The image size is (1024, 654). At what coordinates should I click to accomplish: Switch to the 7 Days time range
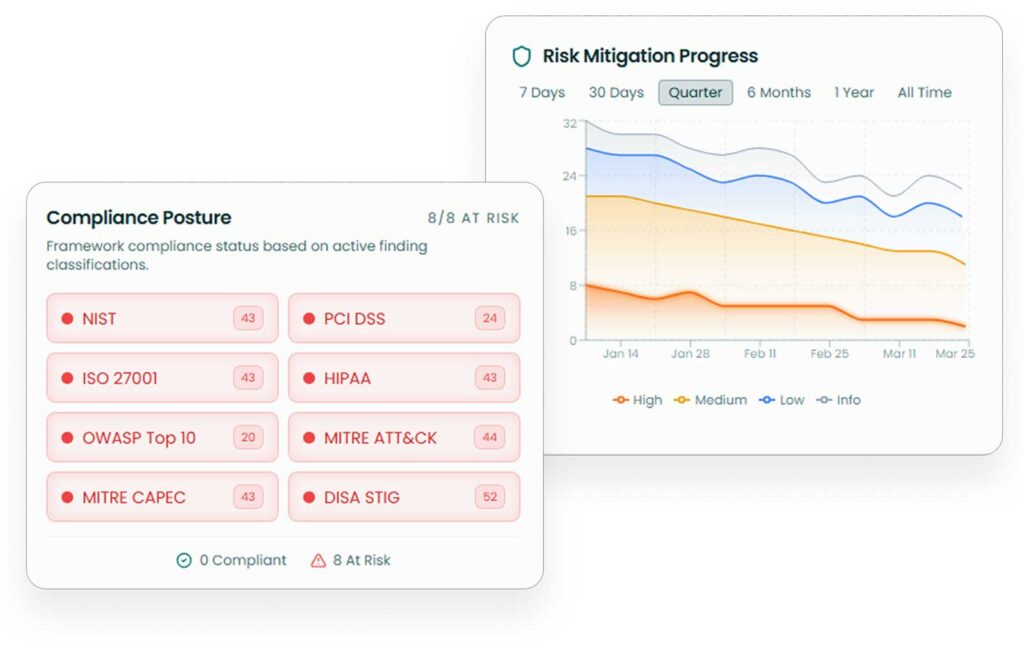[x=542, y=93]
